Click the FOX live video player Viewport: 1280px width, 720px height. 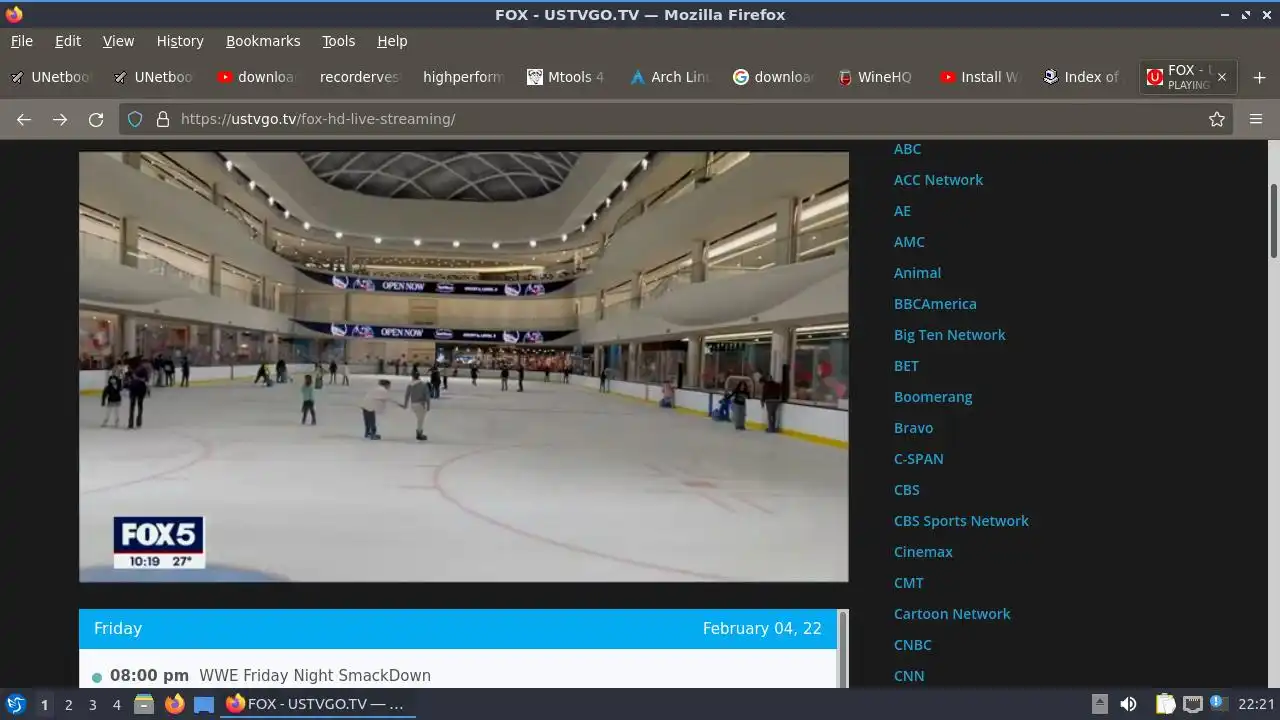464,366
